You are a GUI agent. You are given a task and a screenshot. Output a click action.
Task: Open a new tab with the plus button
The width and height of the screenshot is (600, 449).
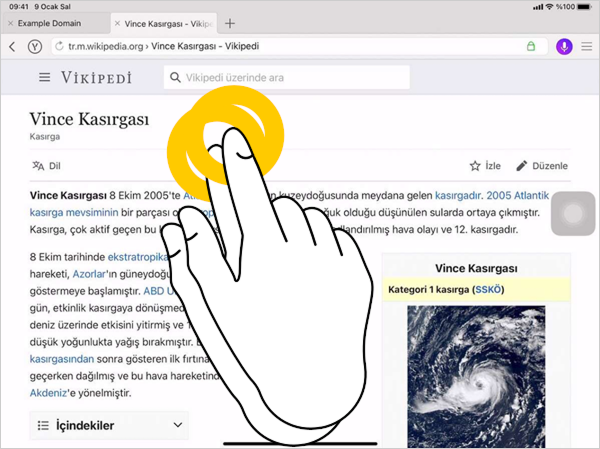click(230, 22)
